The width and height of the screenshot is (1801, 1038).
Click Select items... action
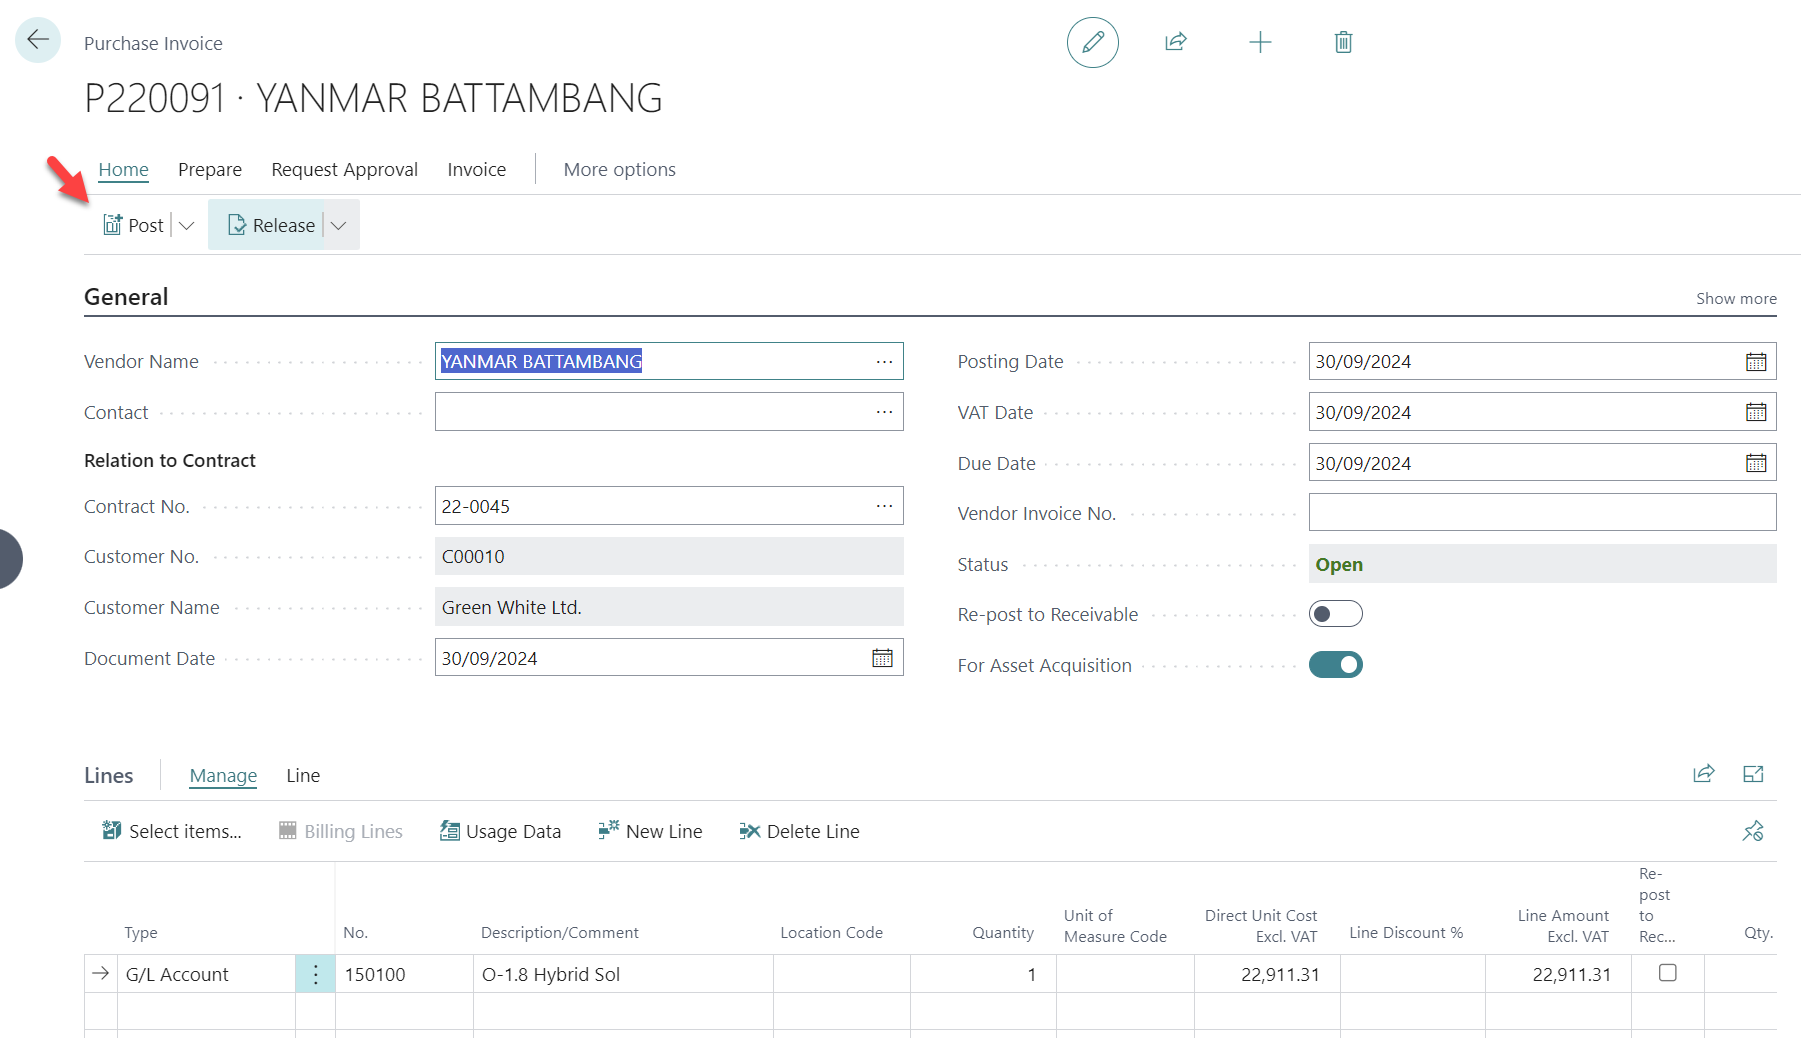pyautogui.click(x=172, y=831)
